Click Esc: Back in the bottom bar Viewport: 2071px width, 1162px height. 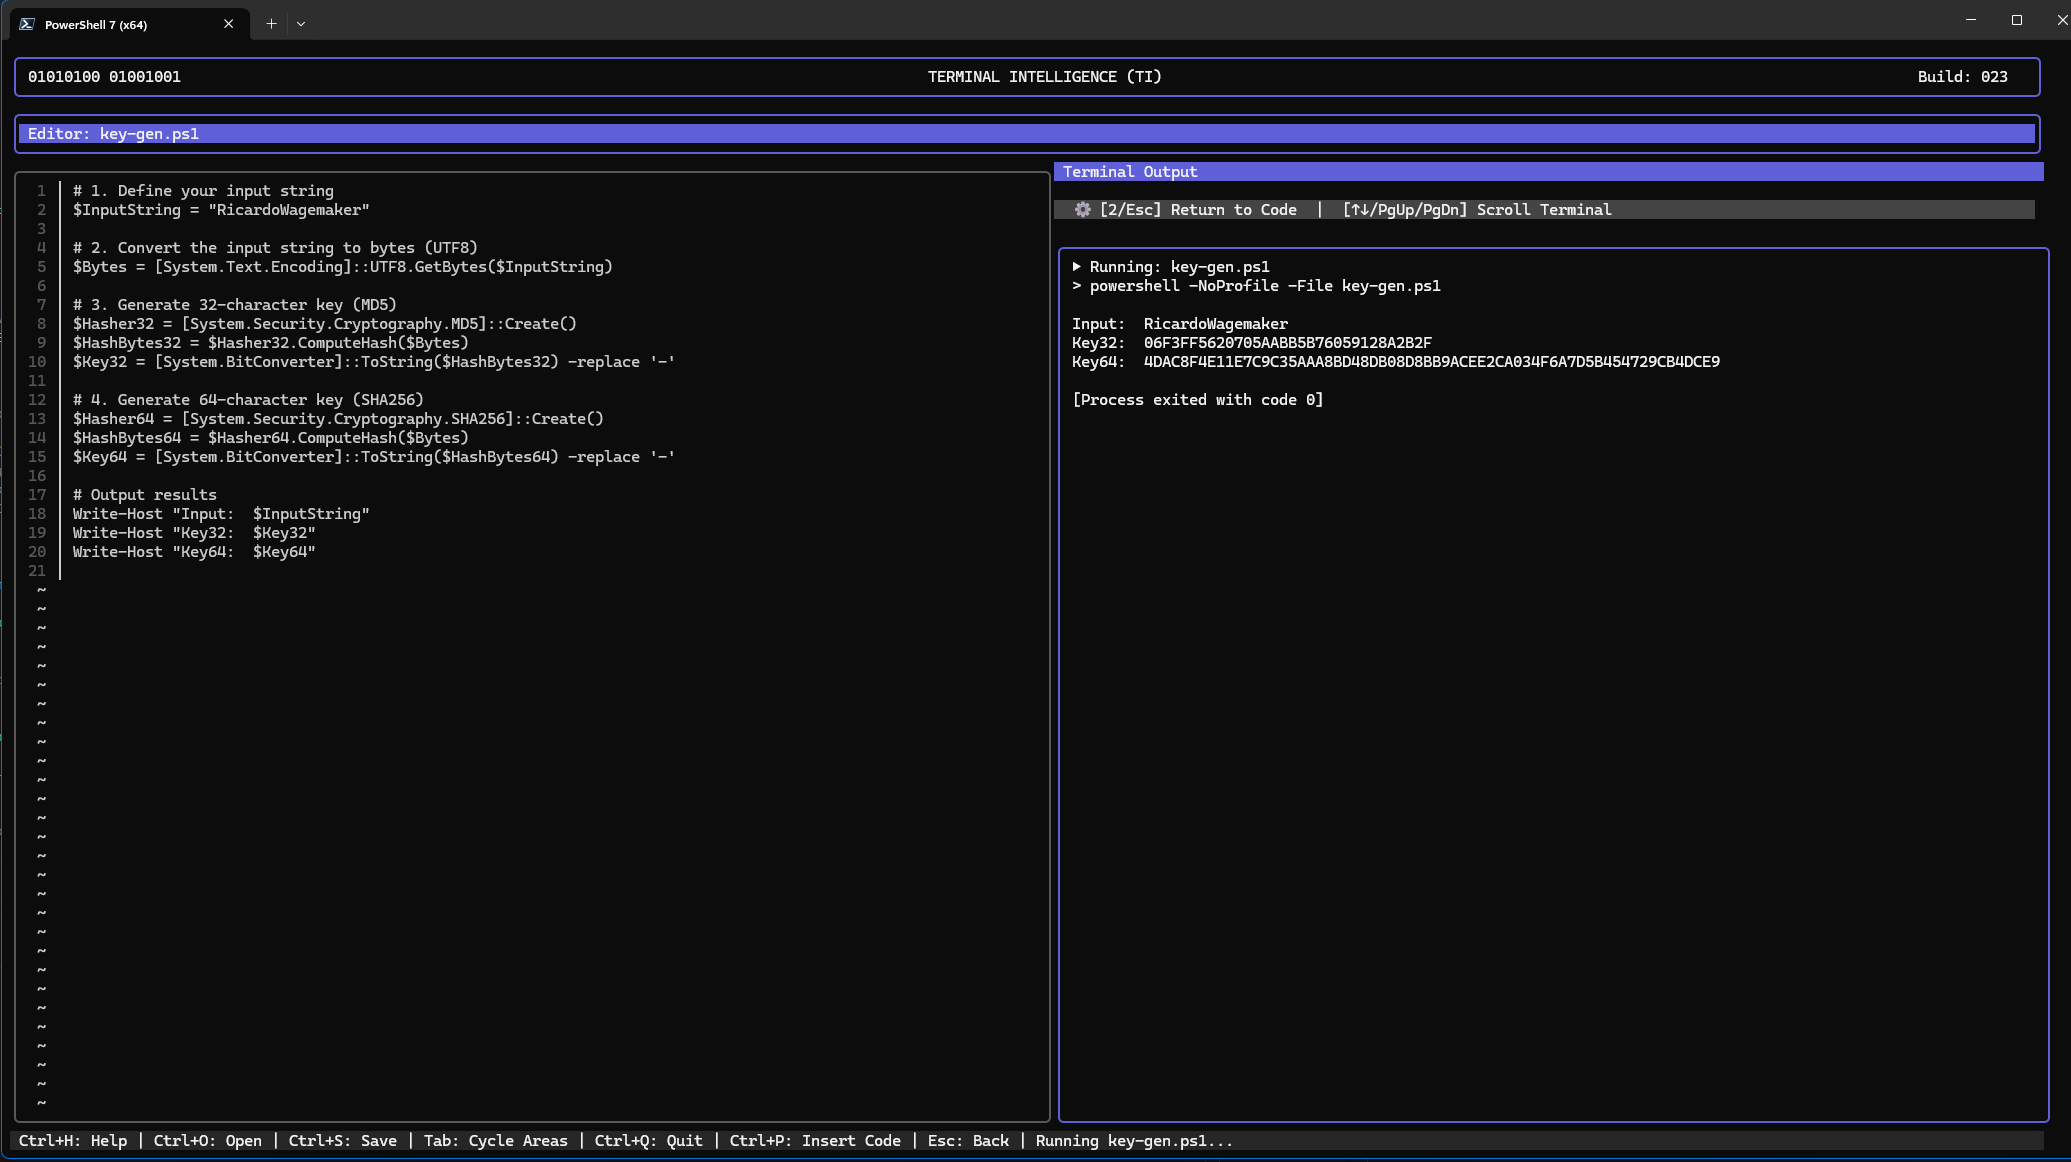coord(968,1140)
